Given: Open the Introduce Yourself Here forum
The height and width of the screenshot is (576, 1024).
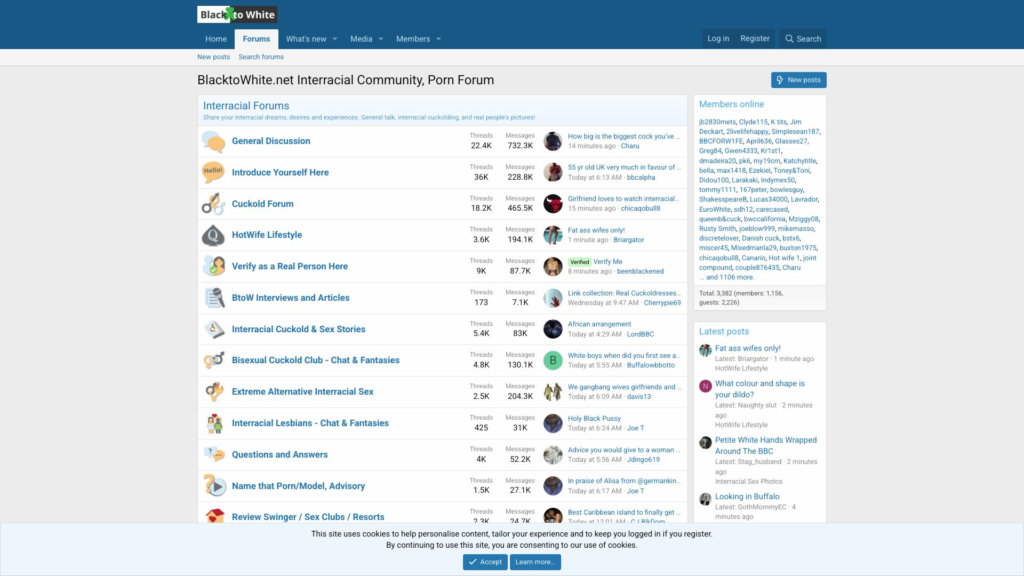Looking at the screenshot, I should click(280, 172).
